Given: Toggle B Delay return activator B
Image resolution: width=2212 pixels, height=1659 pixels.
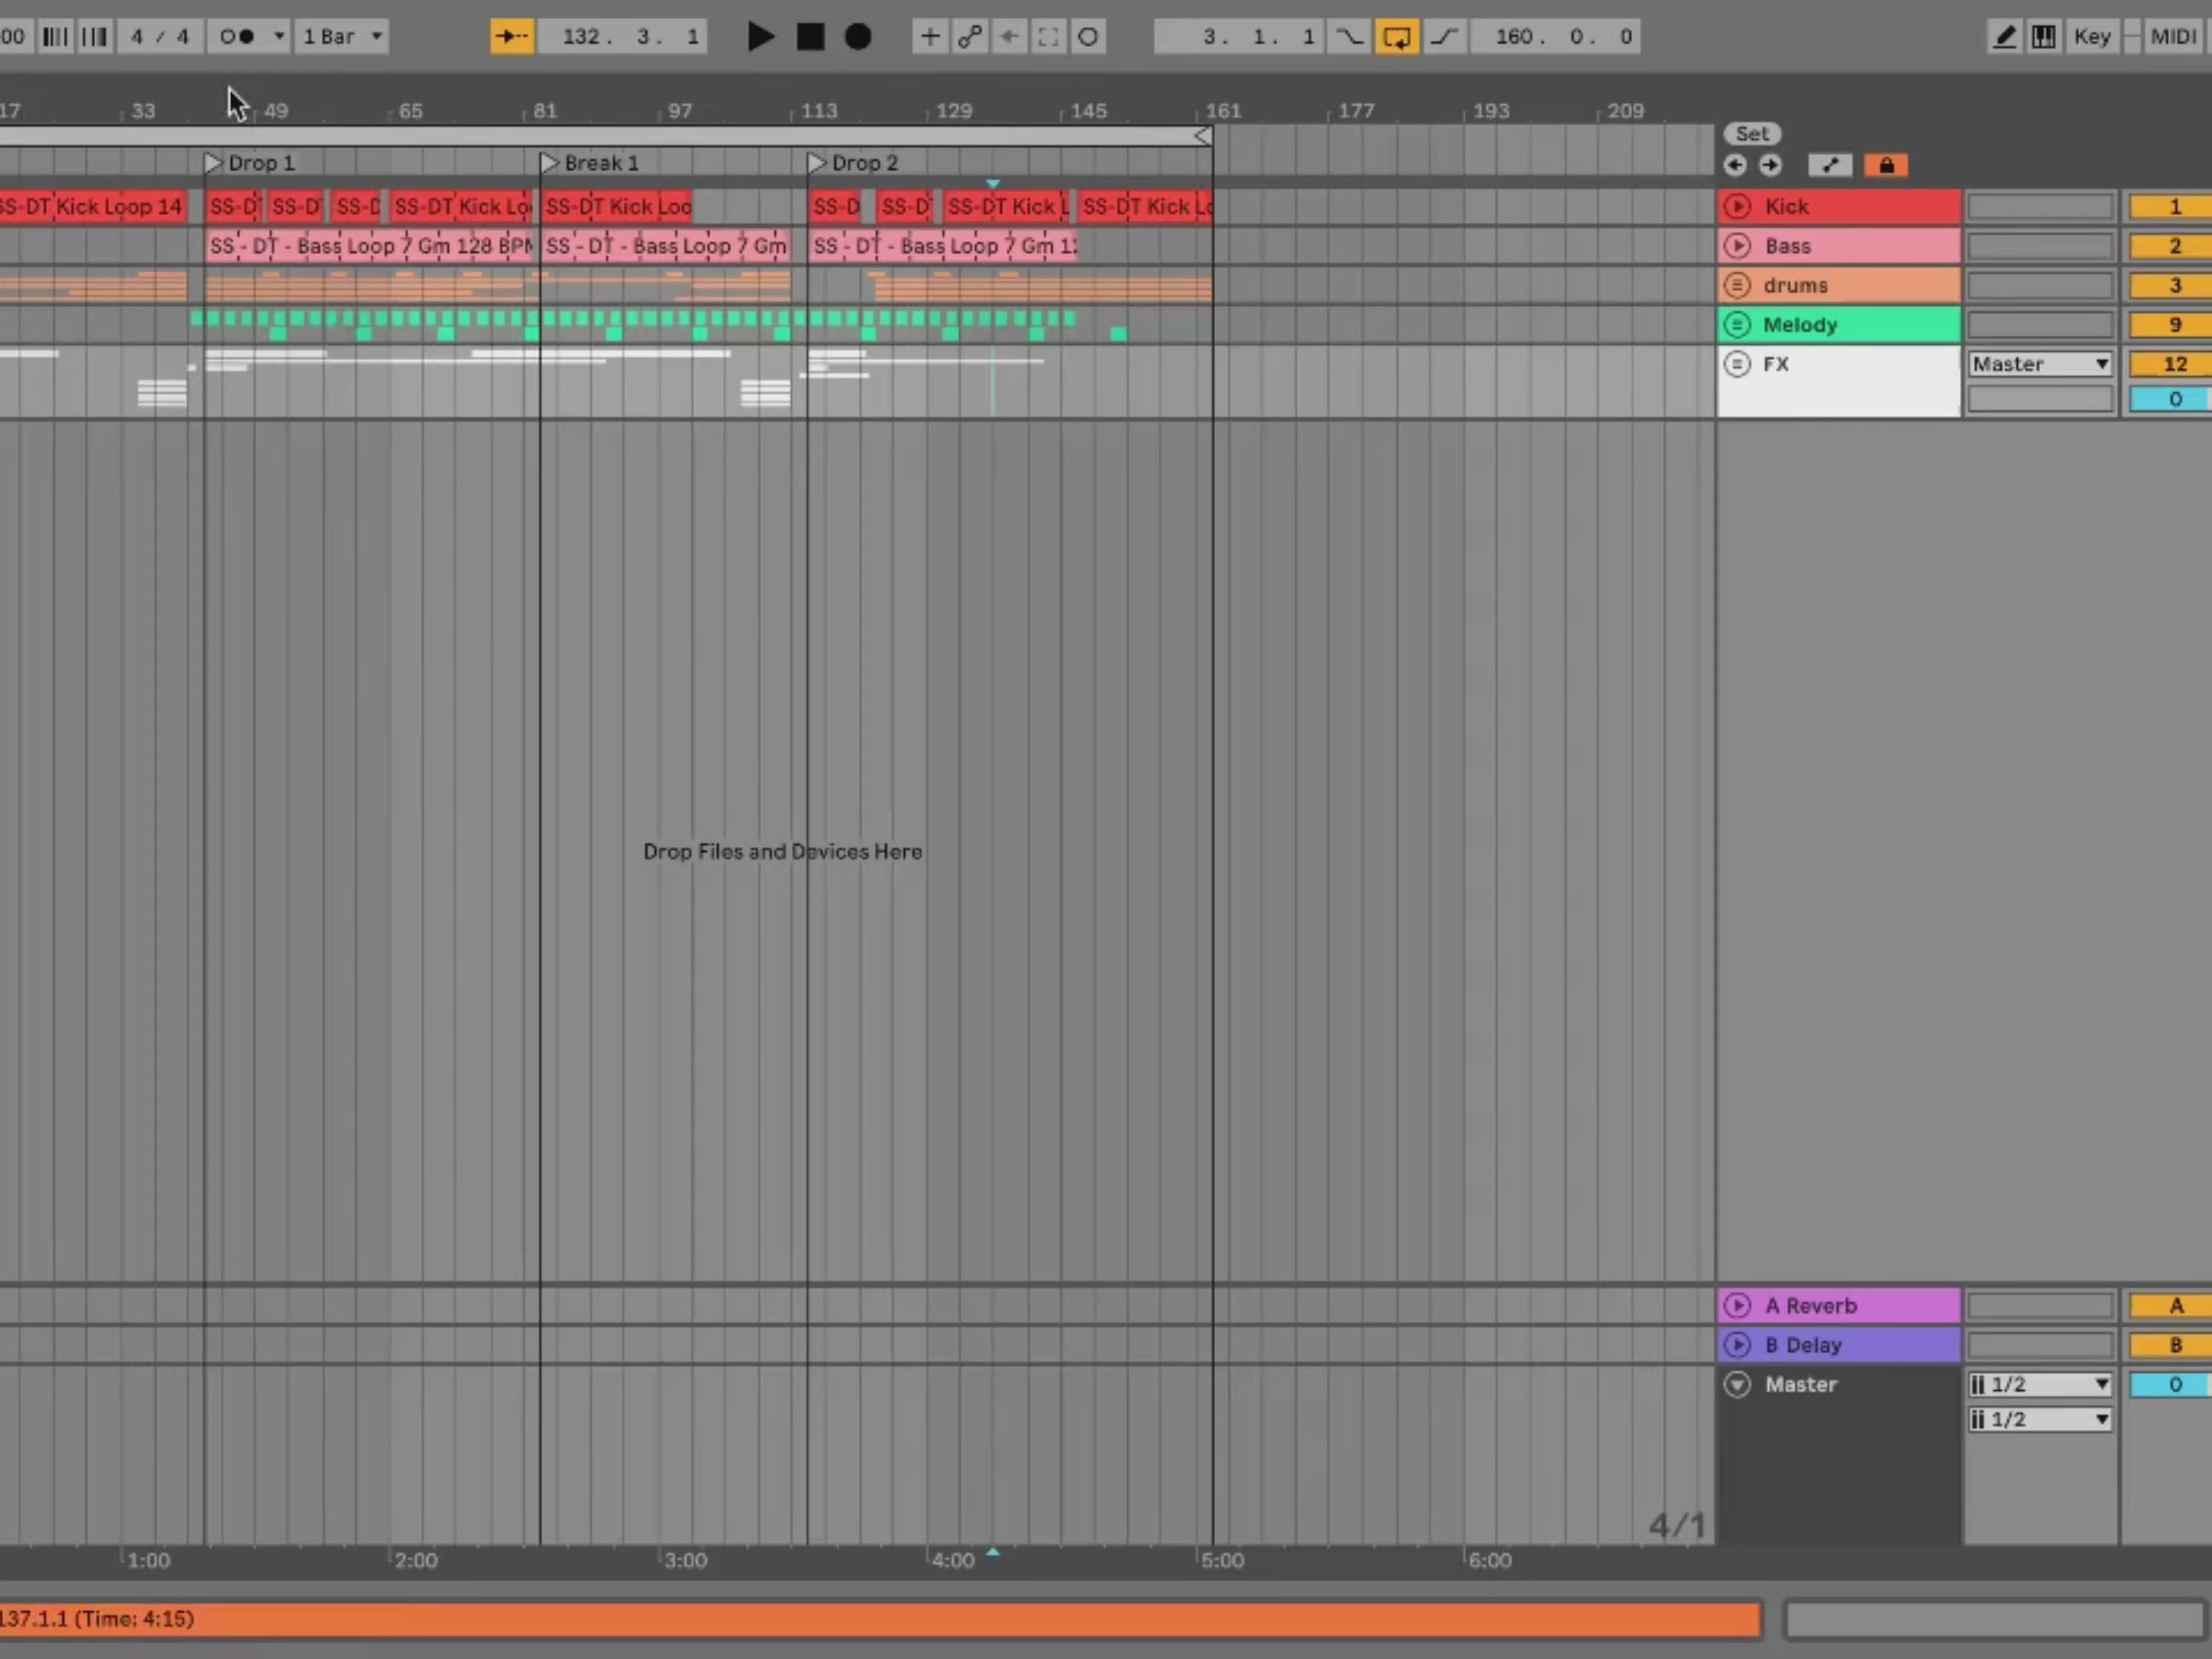Looking at the screenshot, I should [2172, 1345].
